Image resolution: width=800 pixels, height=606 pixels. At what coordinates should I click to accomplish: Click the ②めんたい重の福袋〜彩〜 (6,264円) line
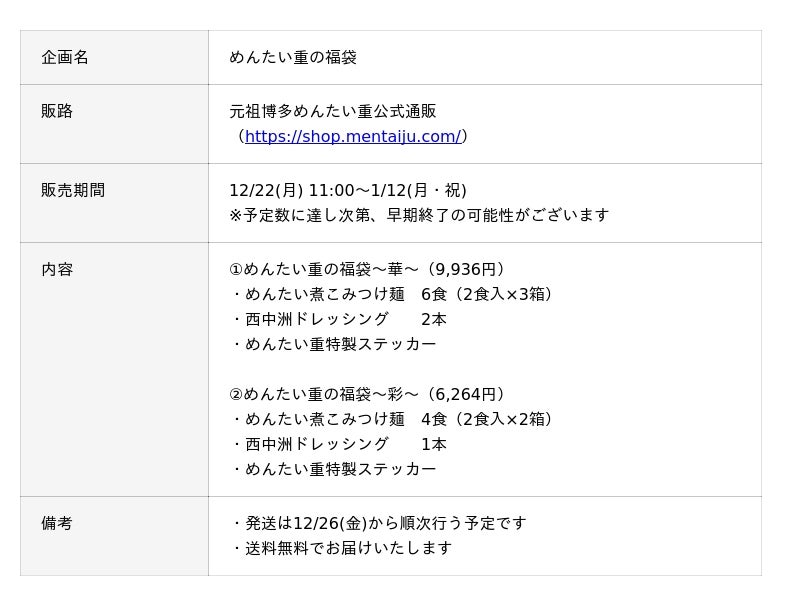click(x=368, y=395)
